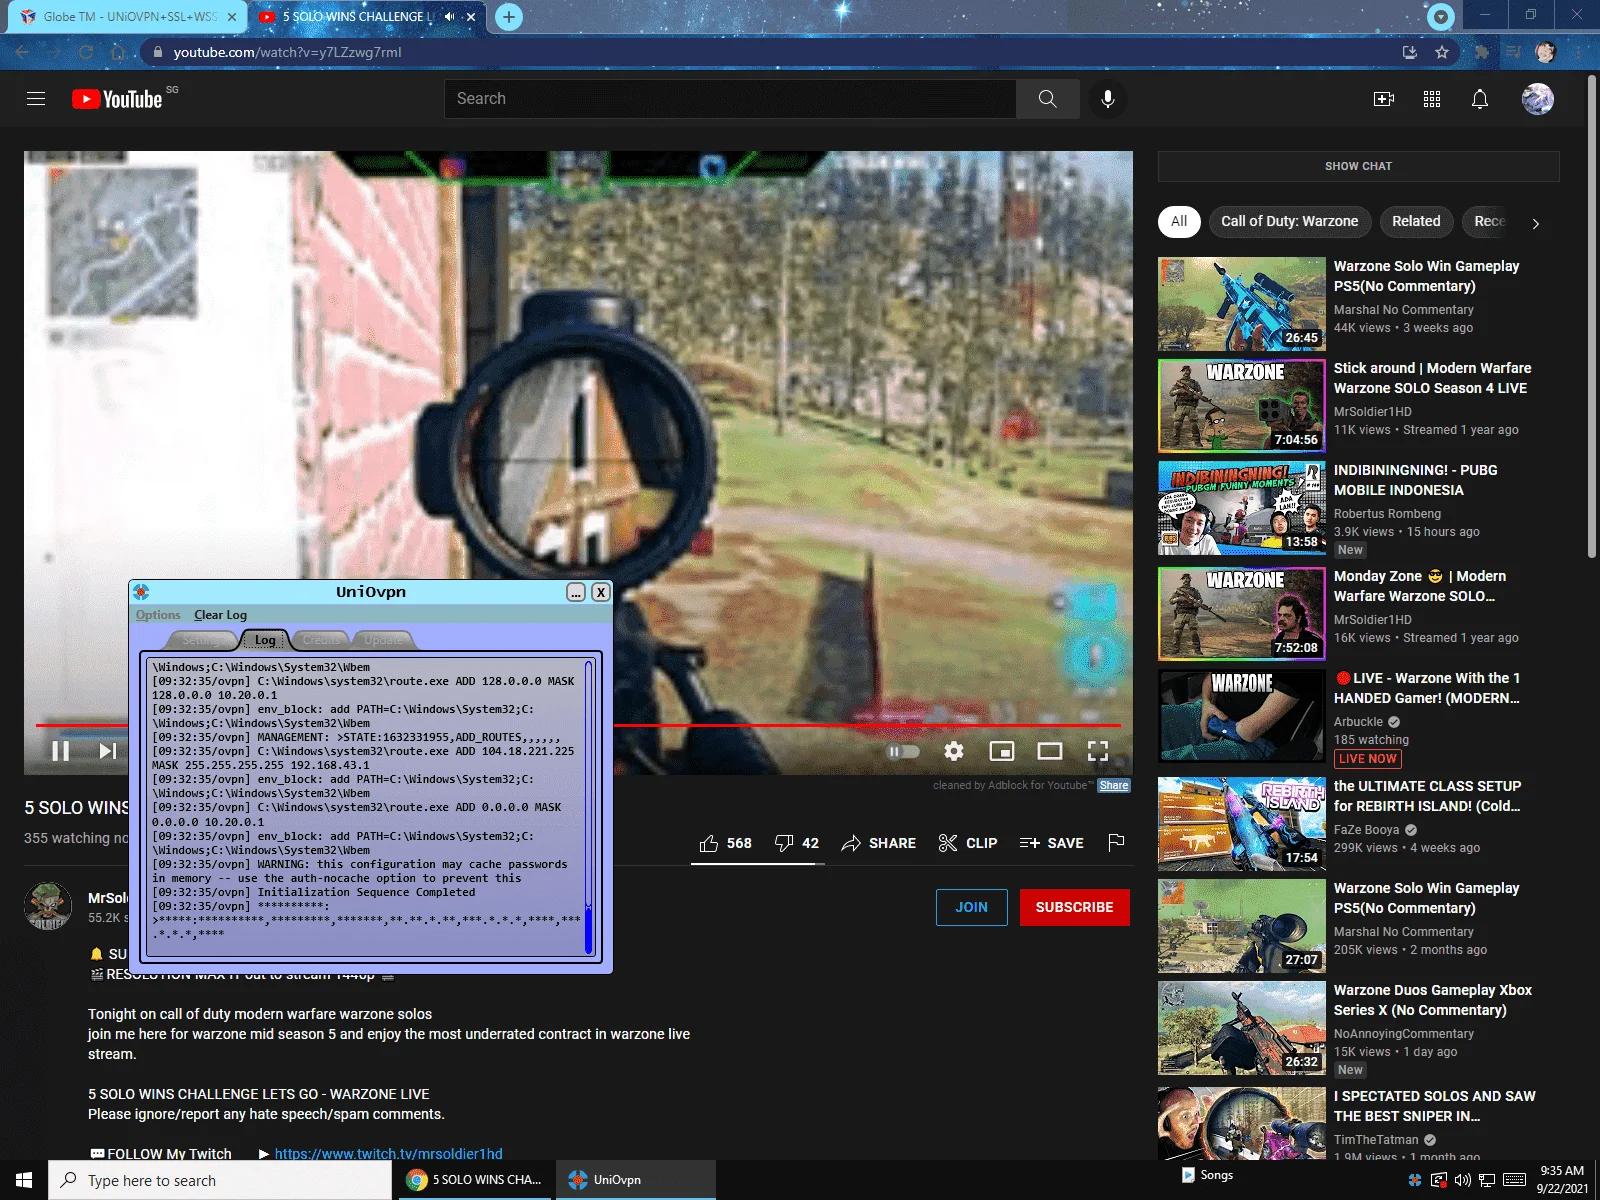Click the address bar URL
1600x1200 pixels.
[x=287, y=52]
